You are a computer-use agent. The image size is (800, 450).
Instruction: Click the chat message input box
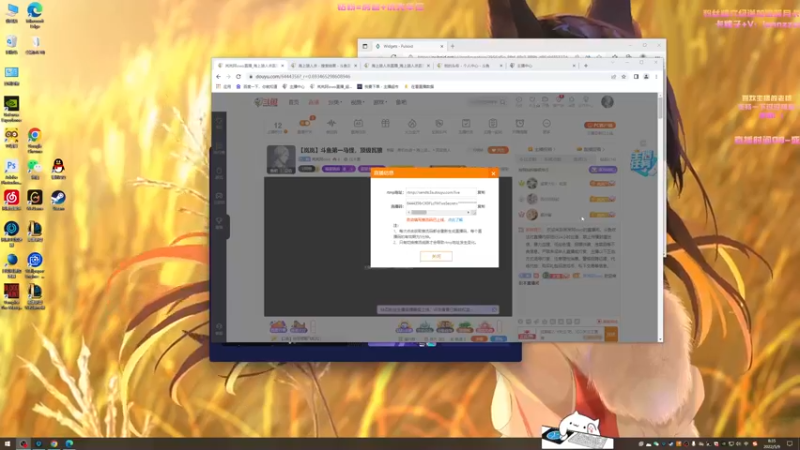click(x=571, y=334)
